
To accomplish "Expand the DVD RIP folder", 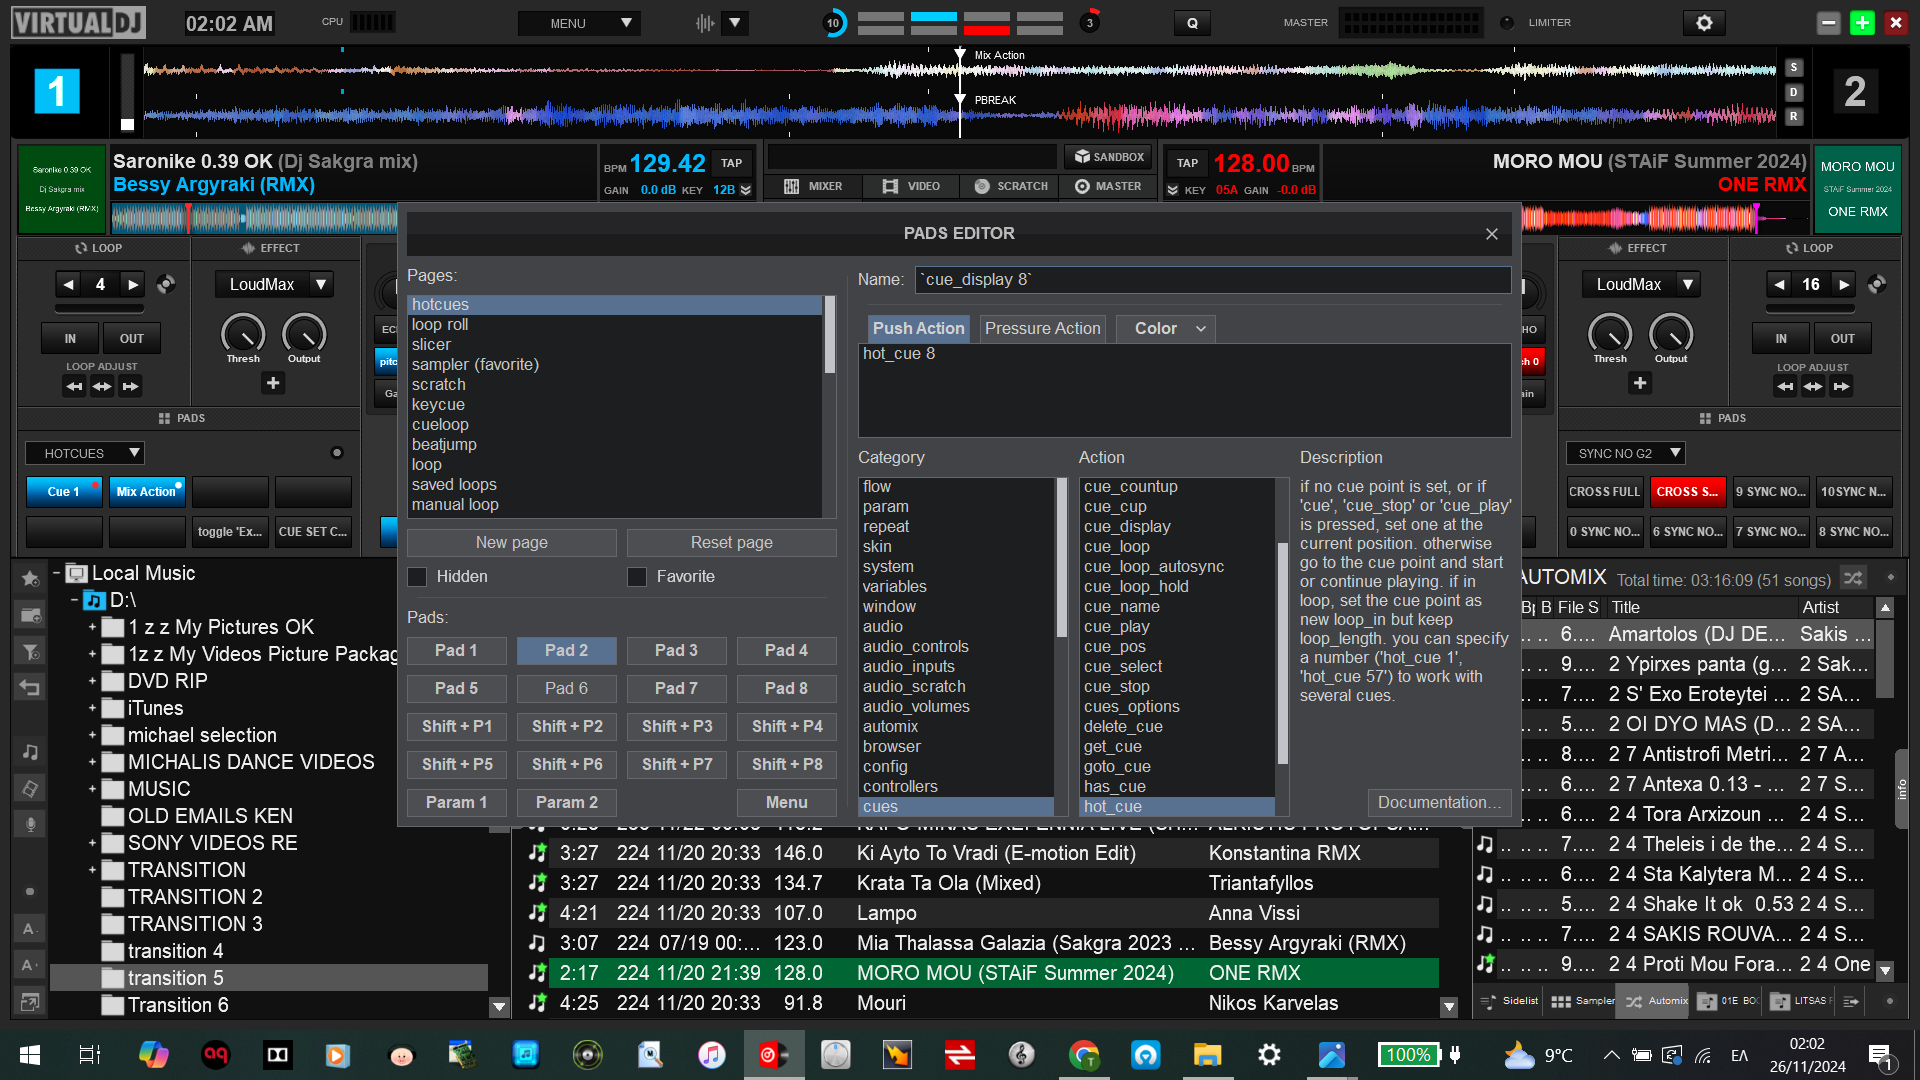I will [x=92, y=682].
